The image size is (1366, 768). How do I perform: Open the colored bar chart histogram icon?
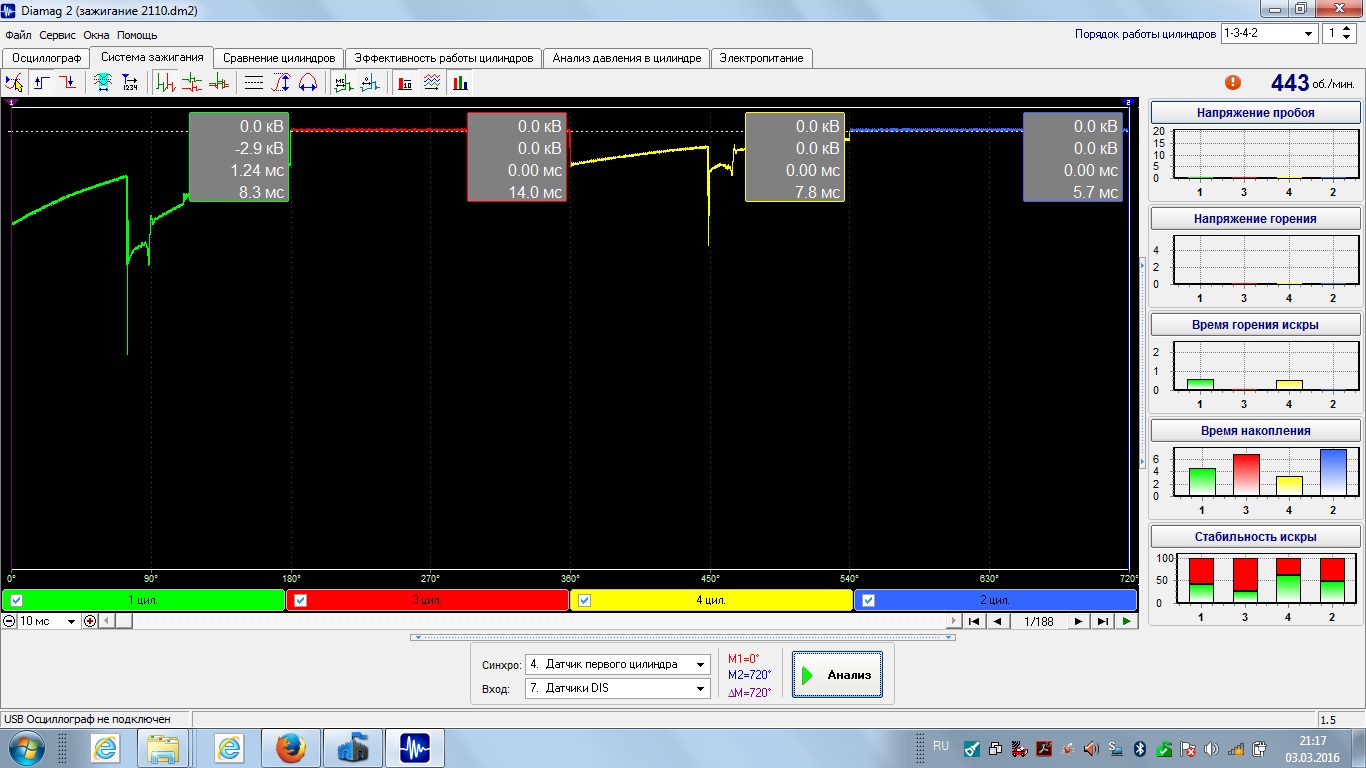[460, 83]
